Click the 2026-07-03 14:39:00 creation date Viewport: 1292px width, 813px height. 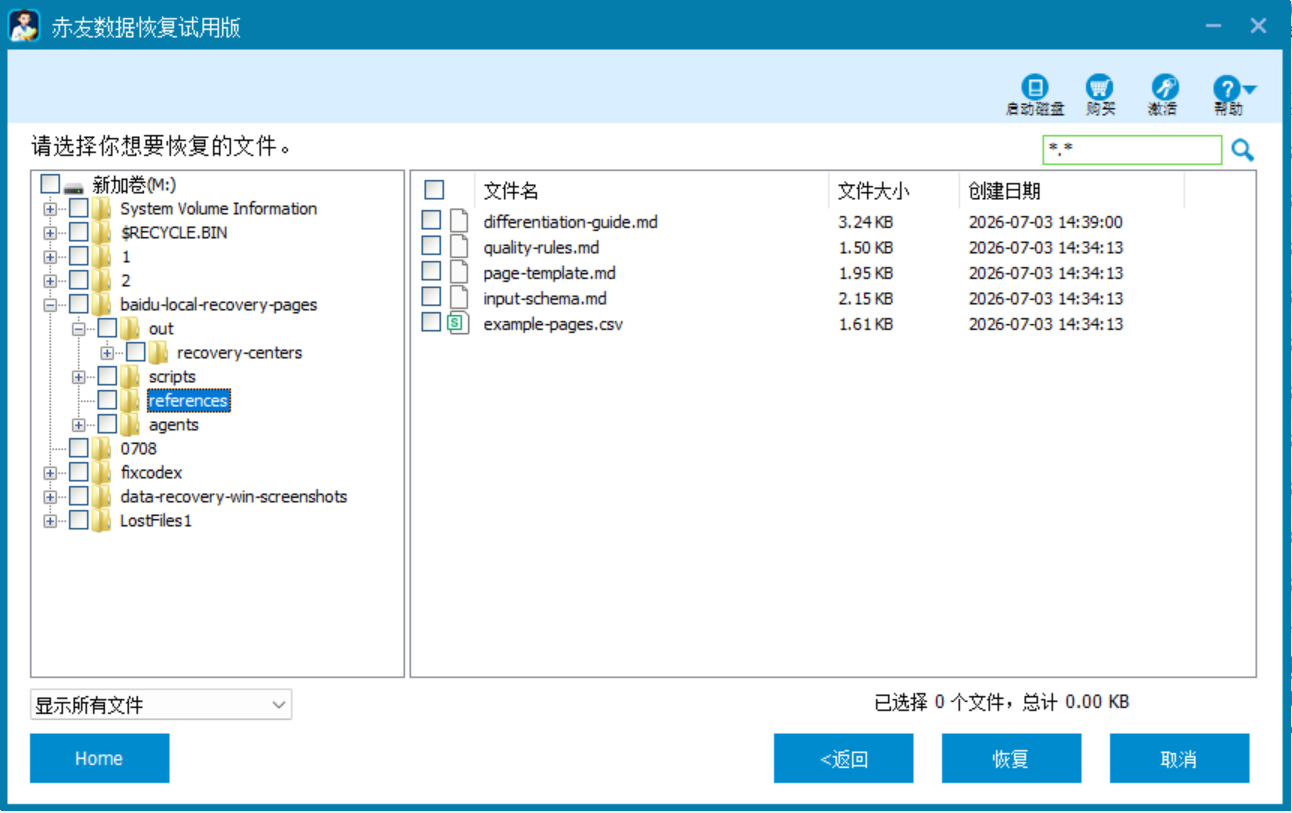(x=1045, y=222)
